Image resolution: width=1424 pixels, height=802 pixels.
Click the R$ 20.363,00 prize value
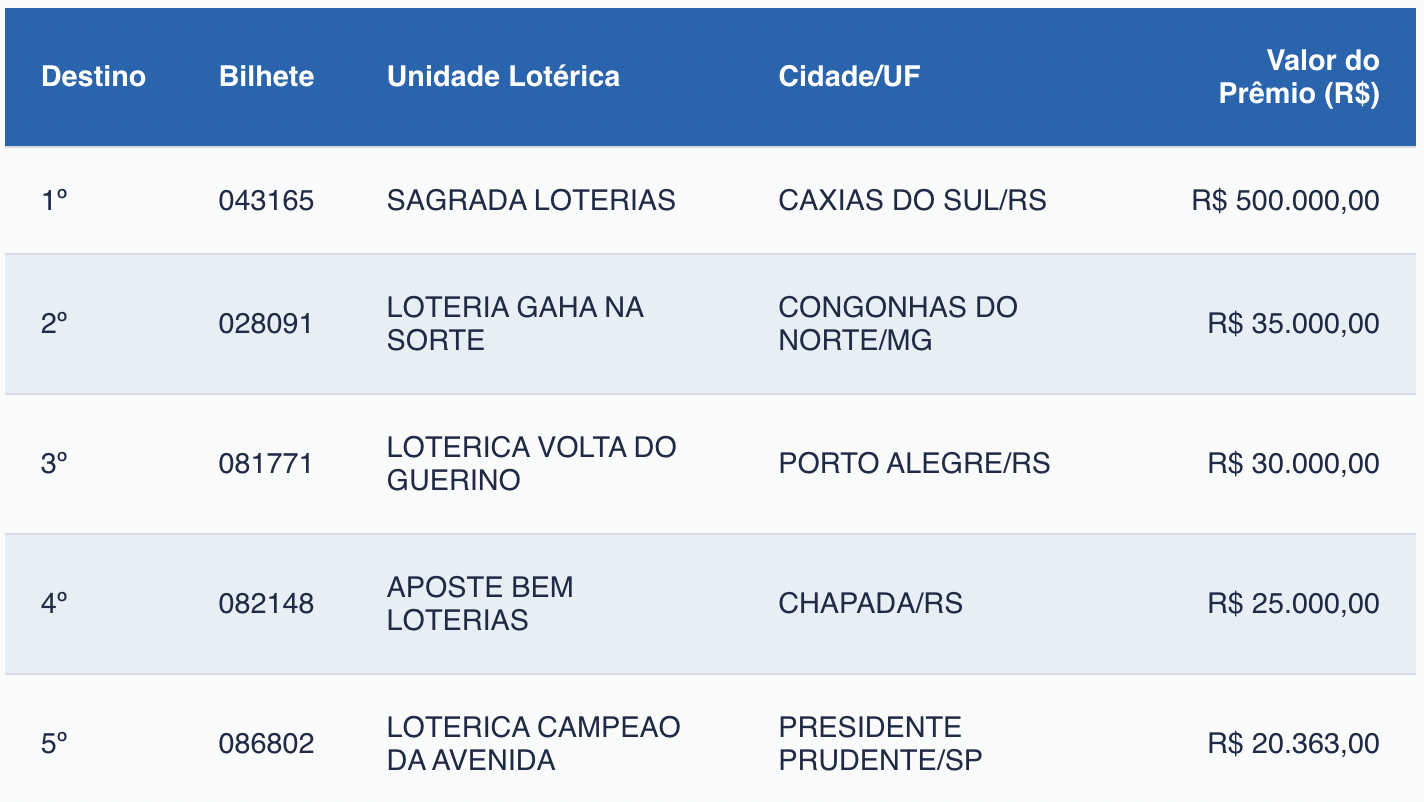pyautogui.click(x=1293, y=744)
